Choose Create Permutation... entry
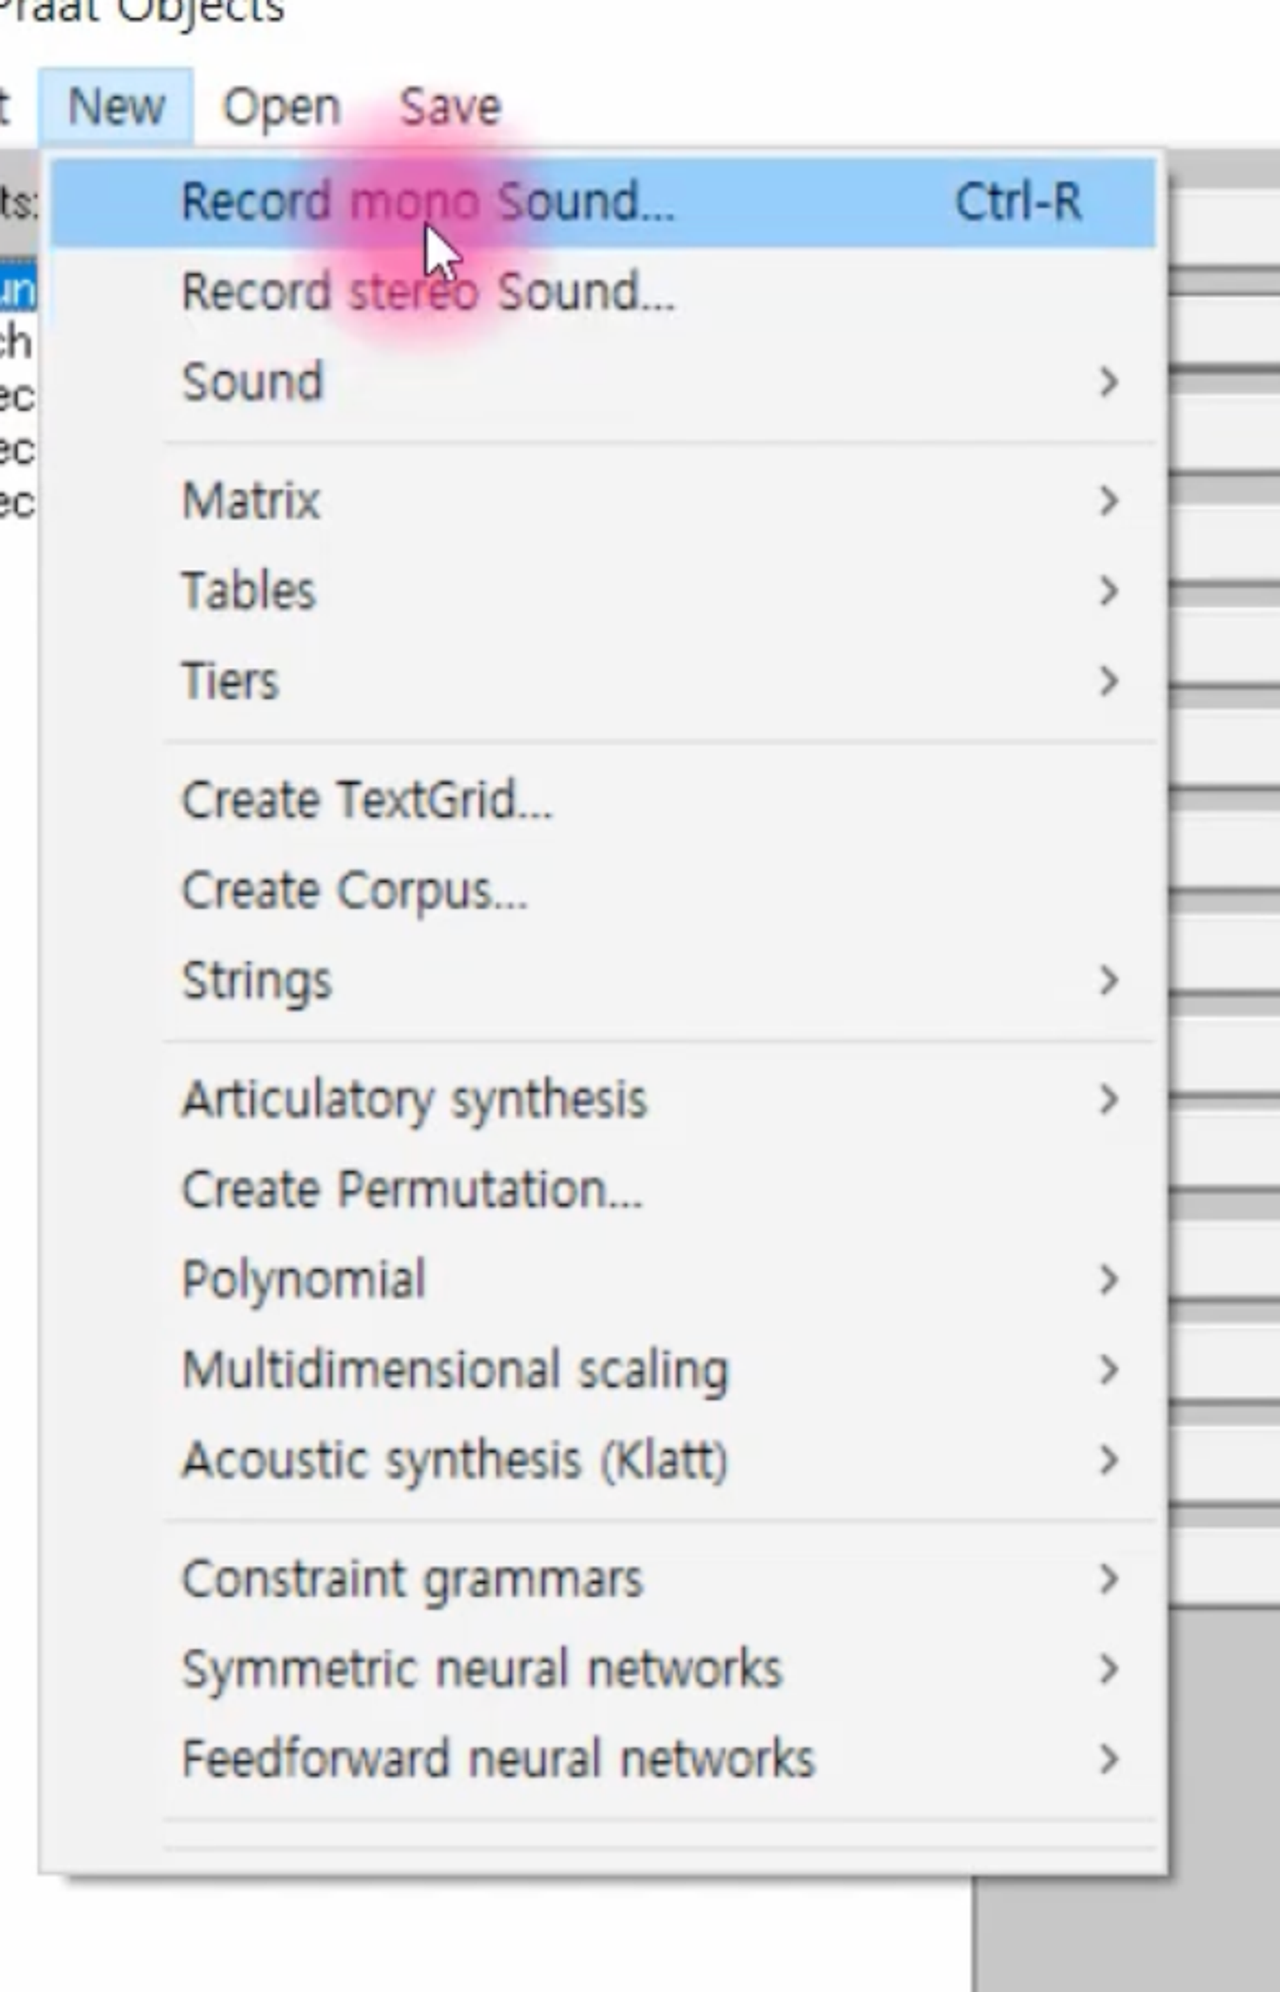Image resolution: width=1280 pixels, height=1992 pixels. coord(604,1190)
